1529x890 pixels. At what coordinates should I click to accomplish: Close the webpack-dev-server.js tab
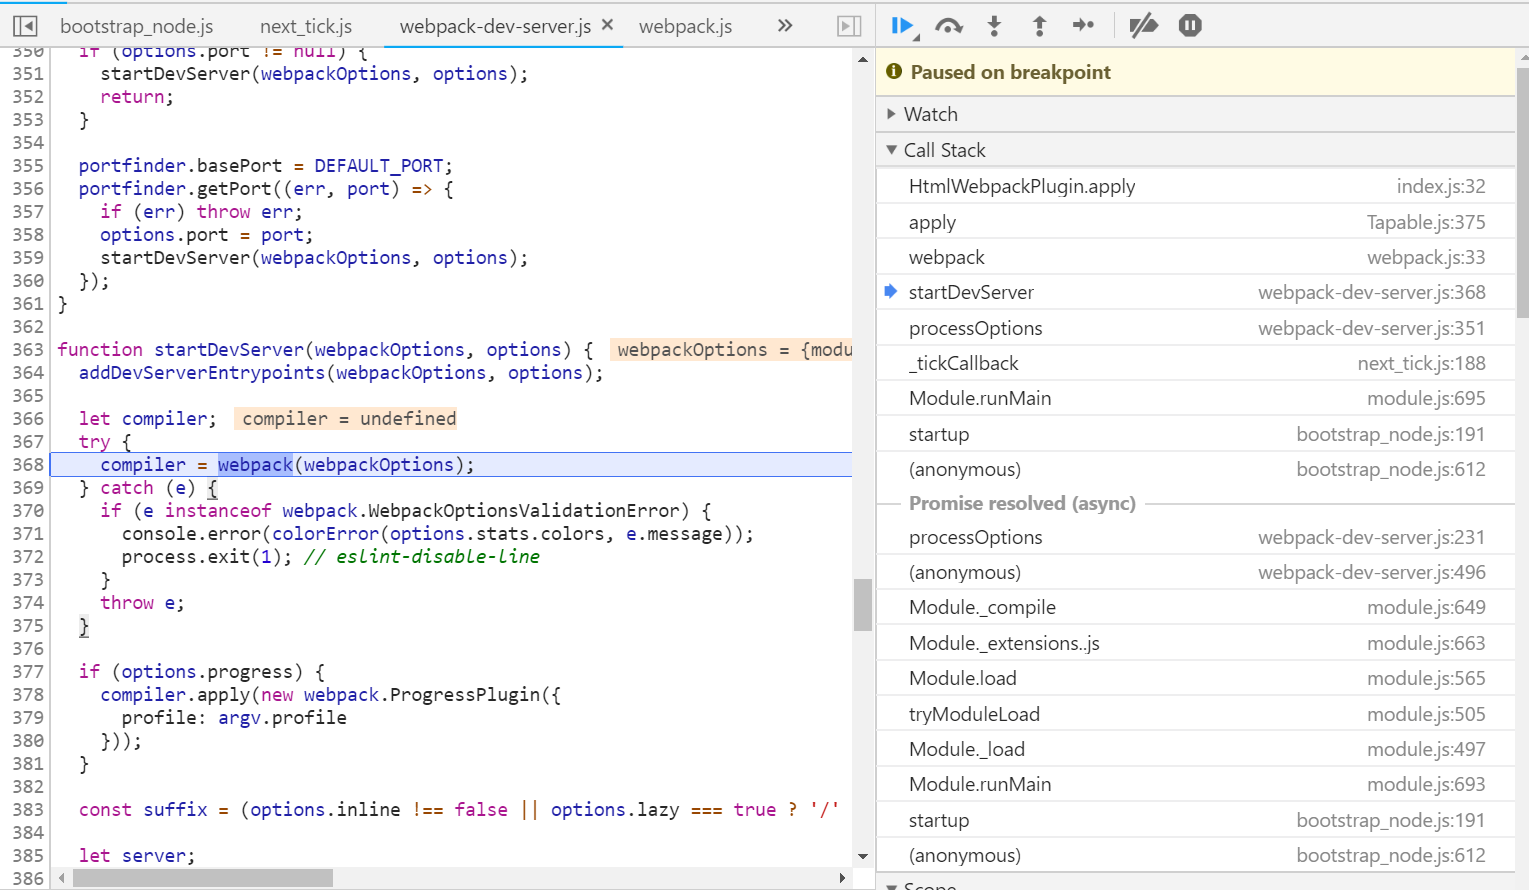click(x=607, y=25)
